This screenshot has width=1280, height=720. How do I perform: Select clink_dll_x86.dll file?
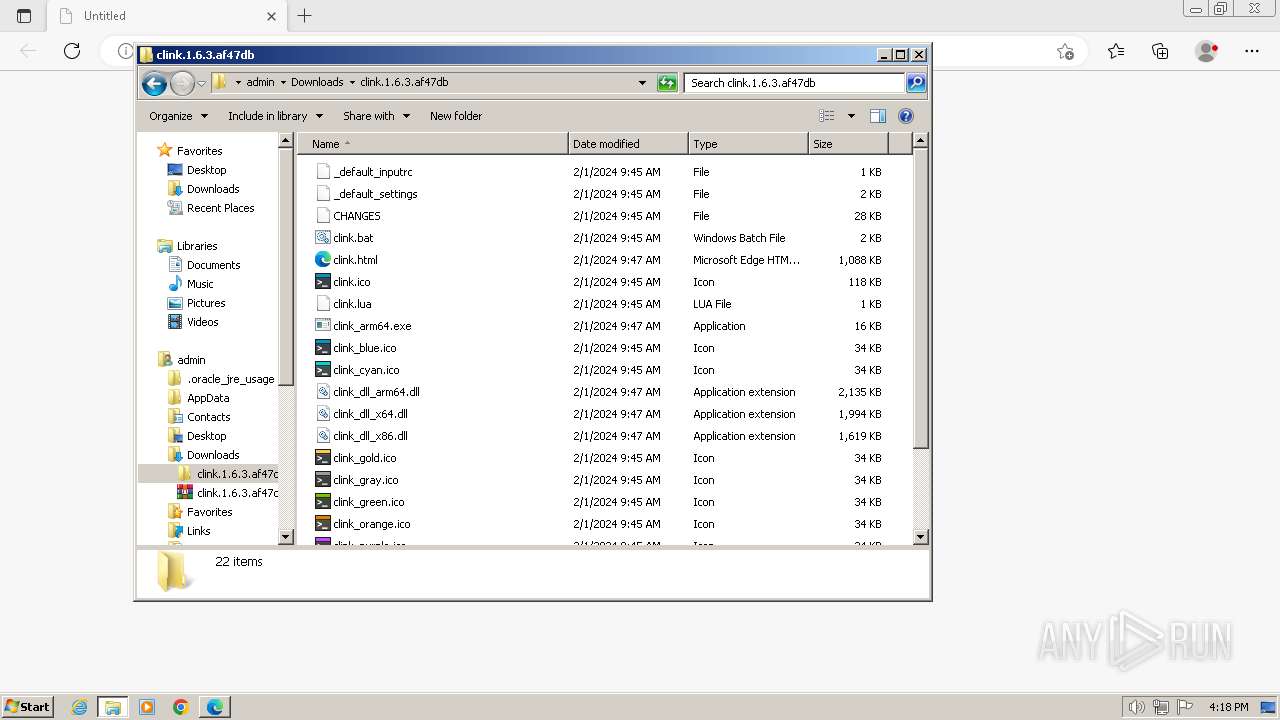pyautogui.click(x=370, y=436)
